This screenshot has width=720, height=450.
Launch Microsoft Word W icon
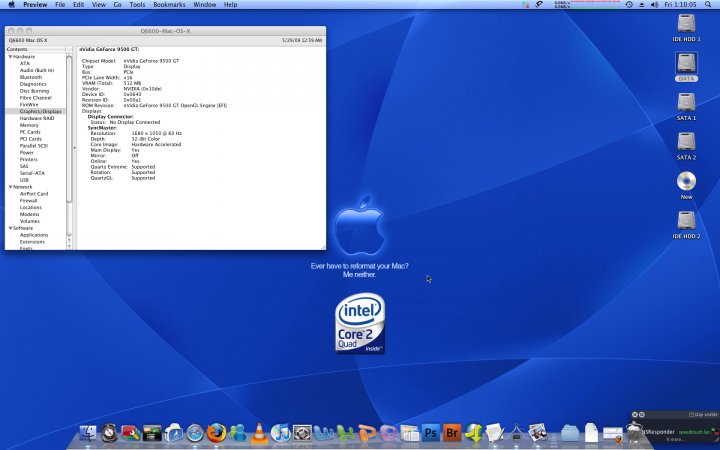pyautogui.click(x=324, y=433)
